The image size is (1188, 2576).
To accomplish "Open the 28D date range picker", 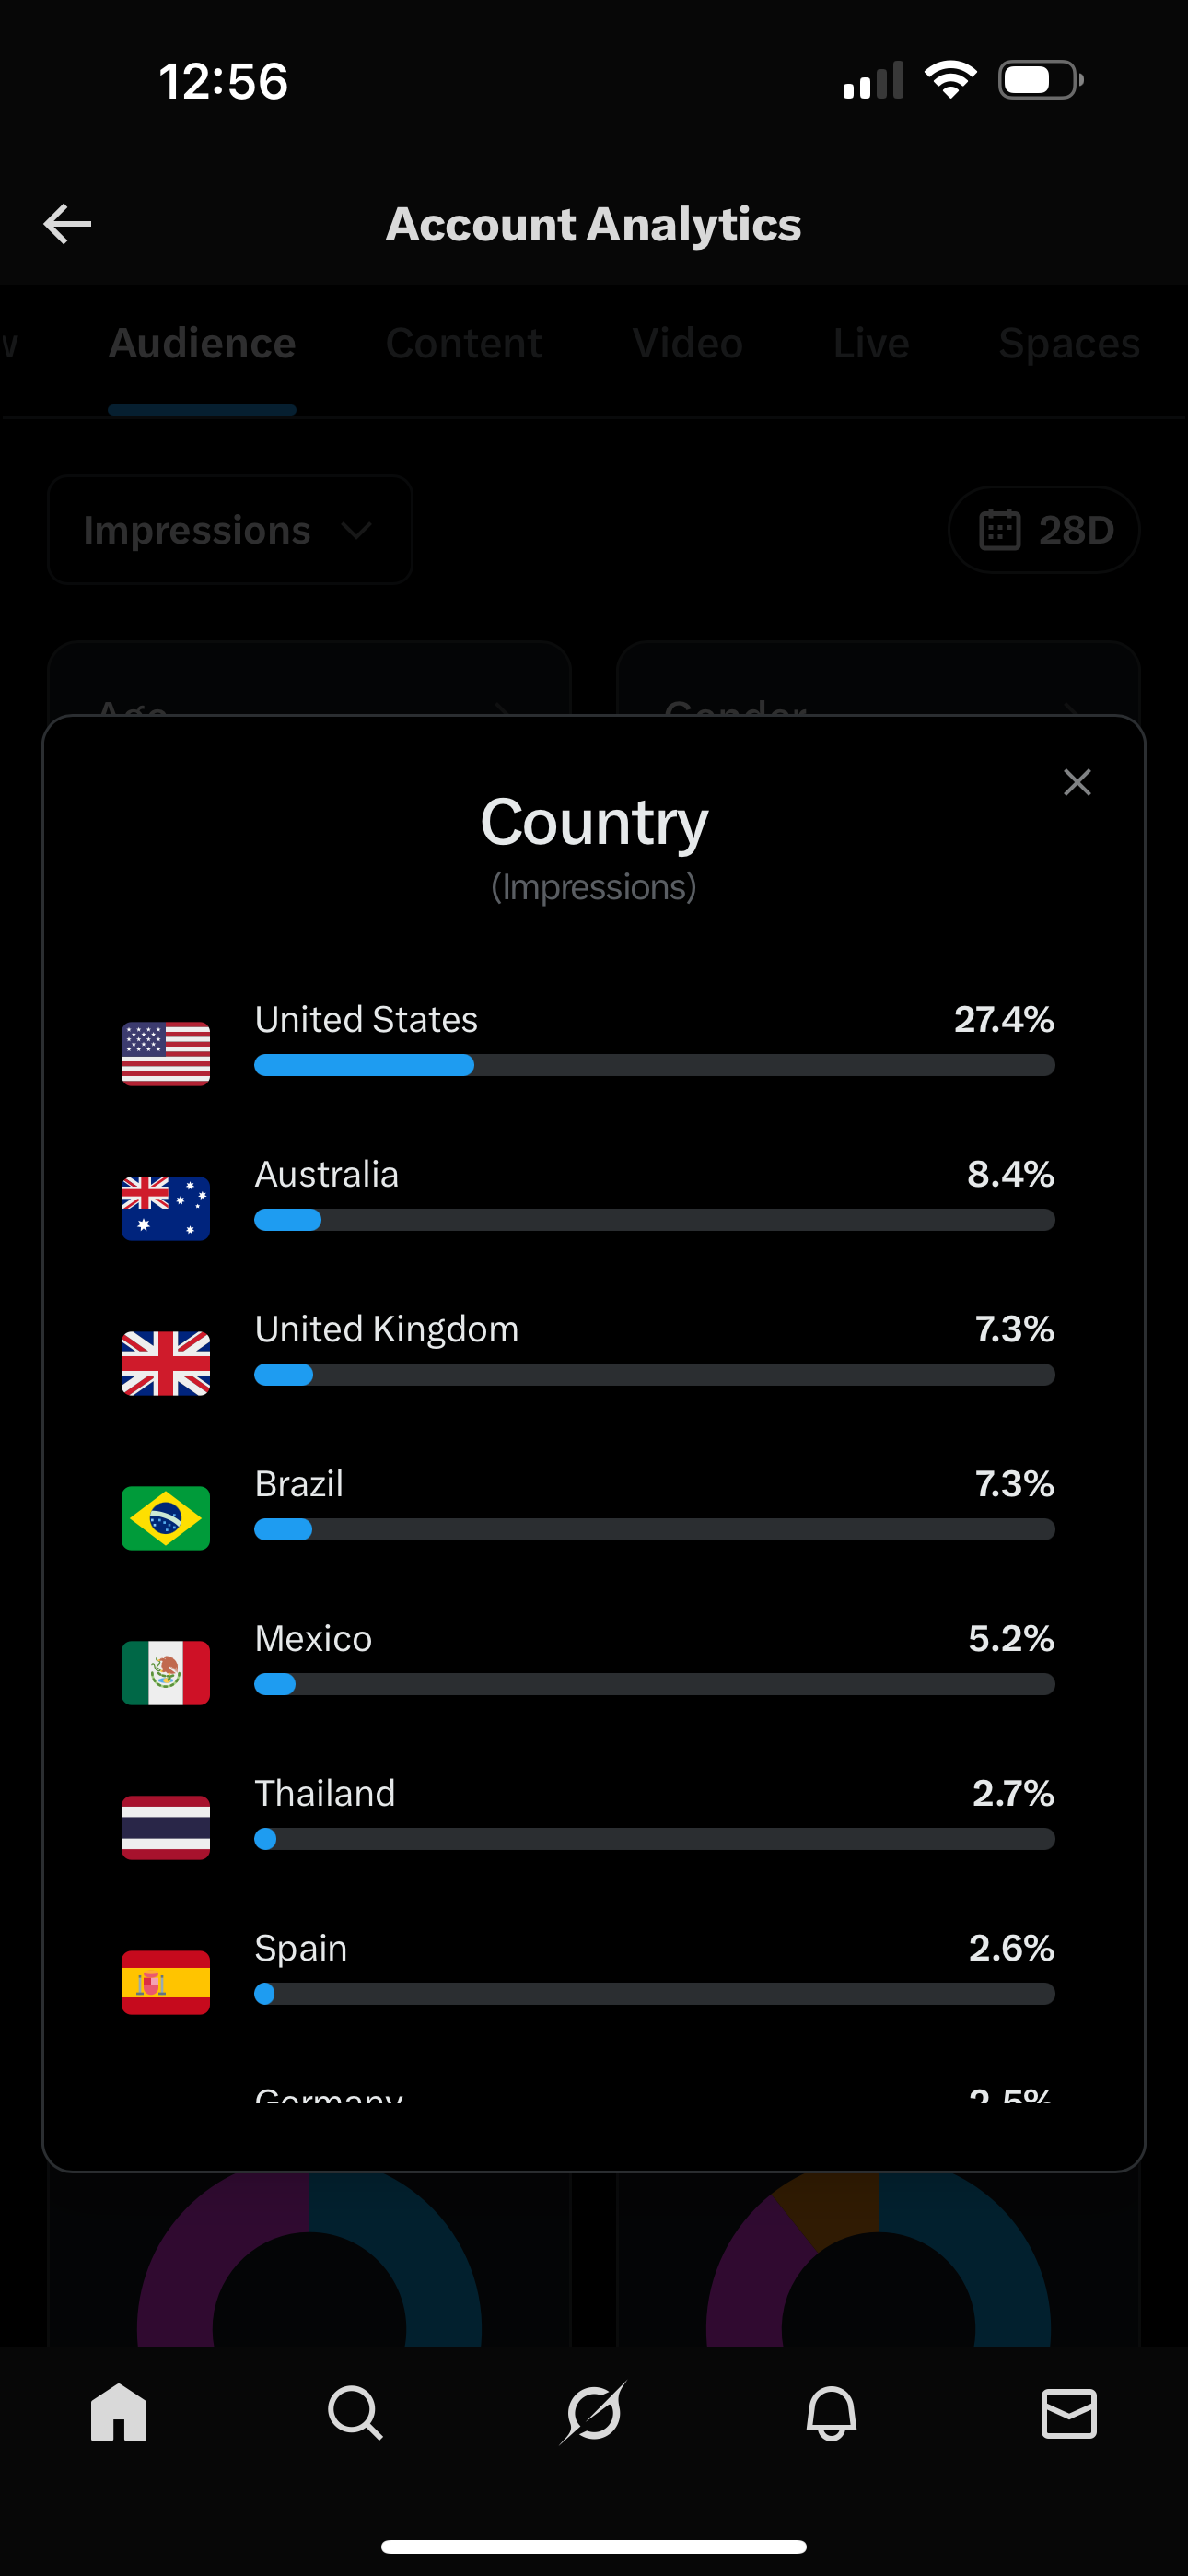I will click(1043, 530).
